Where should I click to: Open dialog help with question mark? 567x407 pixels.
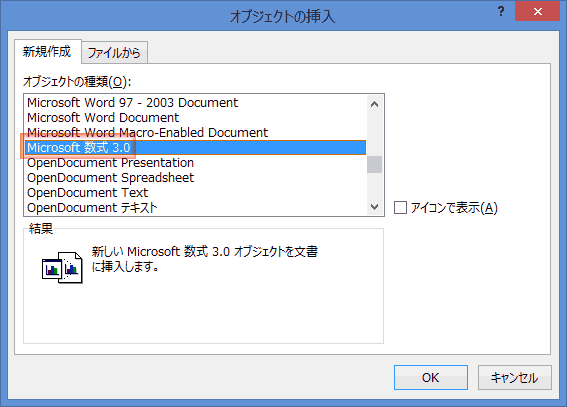[501, 12]
